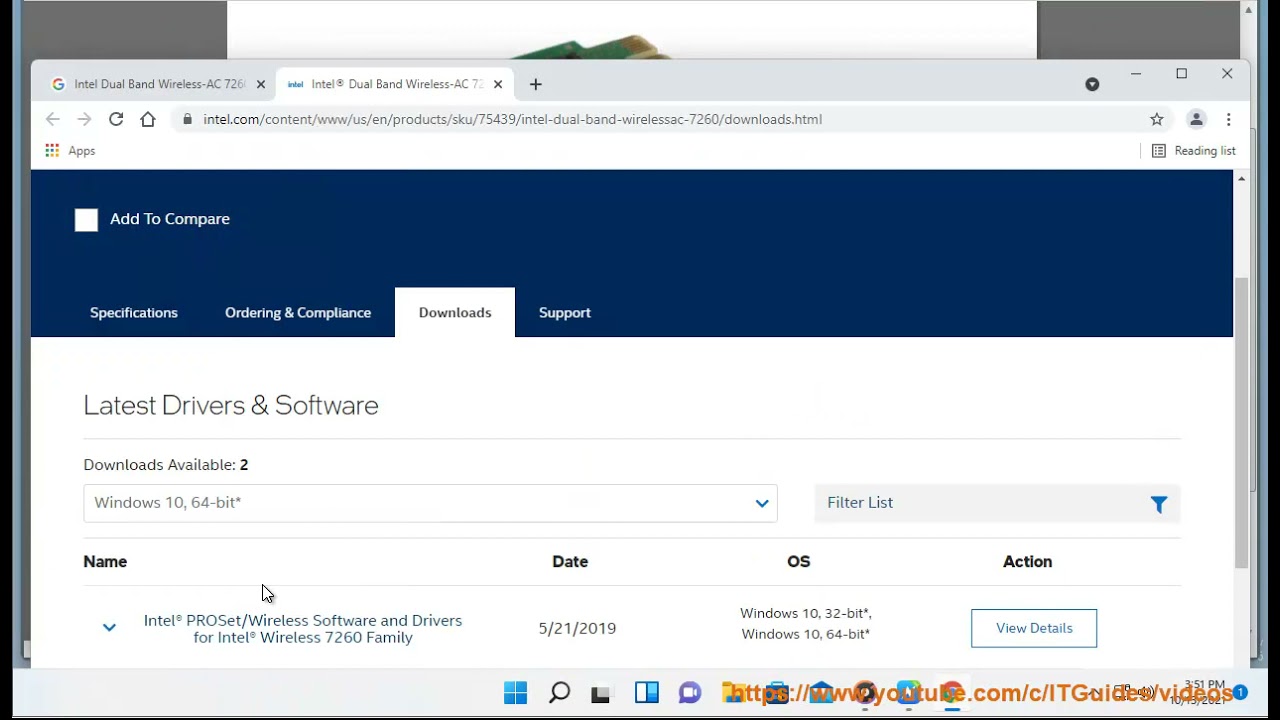Click the browser Forward arrow
Screen dimensions: 1280x720
[x=84, y=119]
